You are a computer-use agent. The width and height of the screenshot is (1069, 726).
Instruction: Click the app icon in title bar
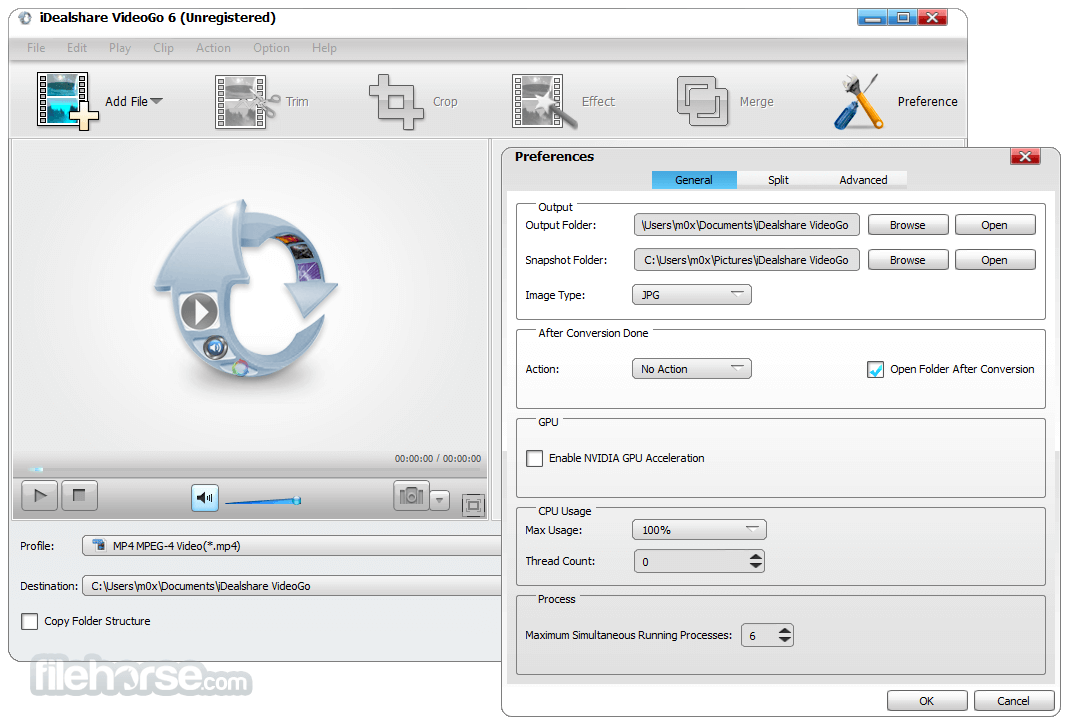click(25, 18)
